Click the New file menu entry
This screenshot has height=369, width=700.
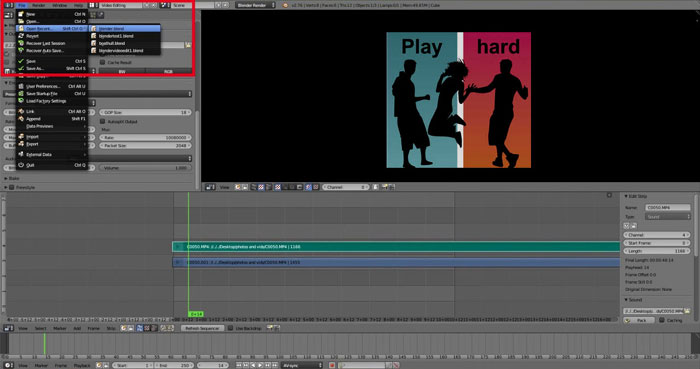[x=52, y=14]
